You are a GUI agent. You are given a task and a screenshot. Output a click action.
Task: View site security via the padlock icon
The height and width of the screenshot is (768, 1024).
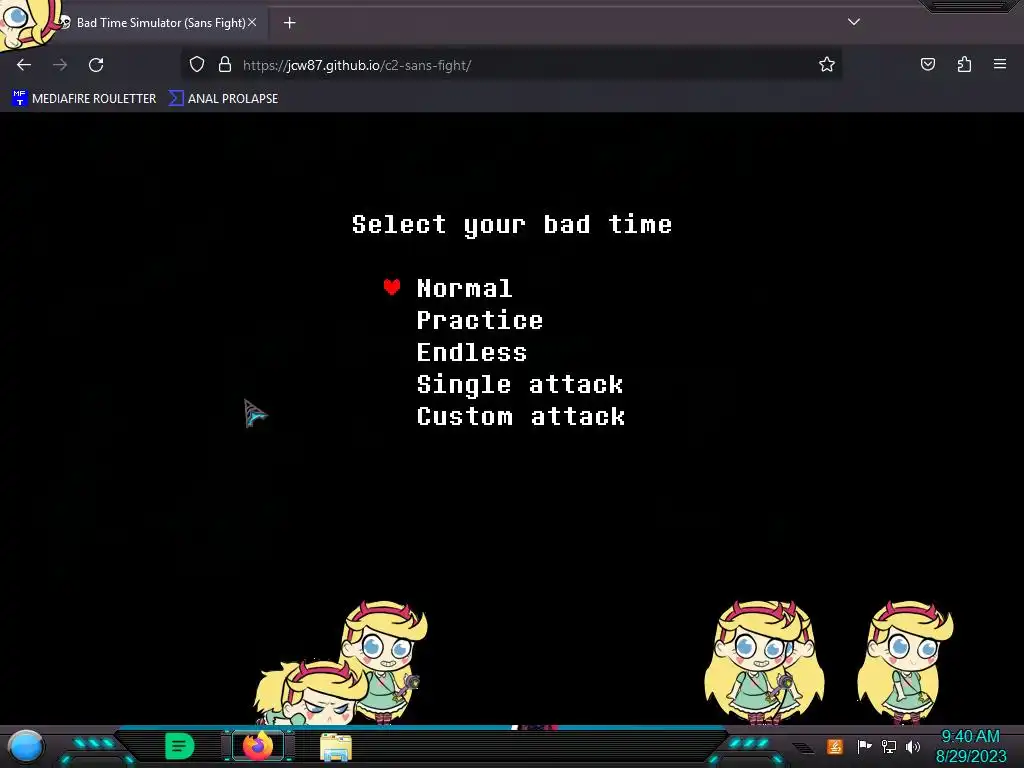tap(225, 64)
